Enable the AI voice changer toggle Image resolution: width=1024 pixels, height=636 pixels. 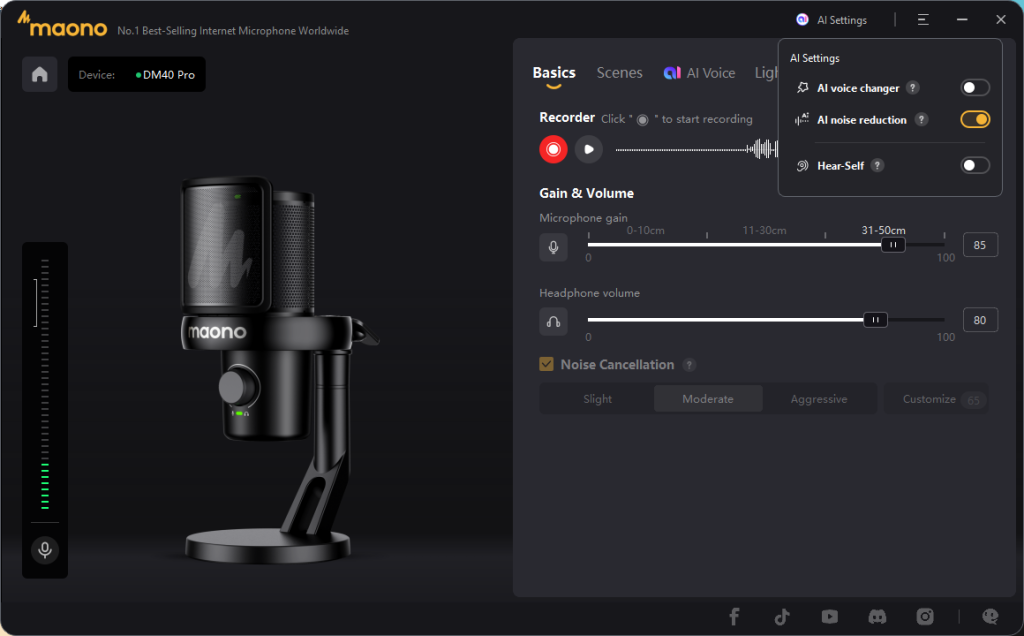click(974, 88)
